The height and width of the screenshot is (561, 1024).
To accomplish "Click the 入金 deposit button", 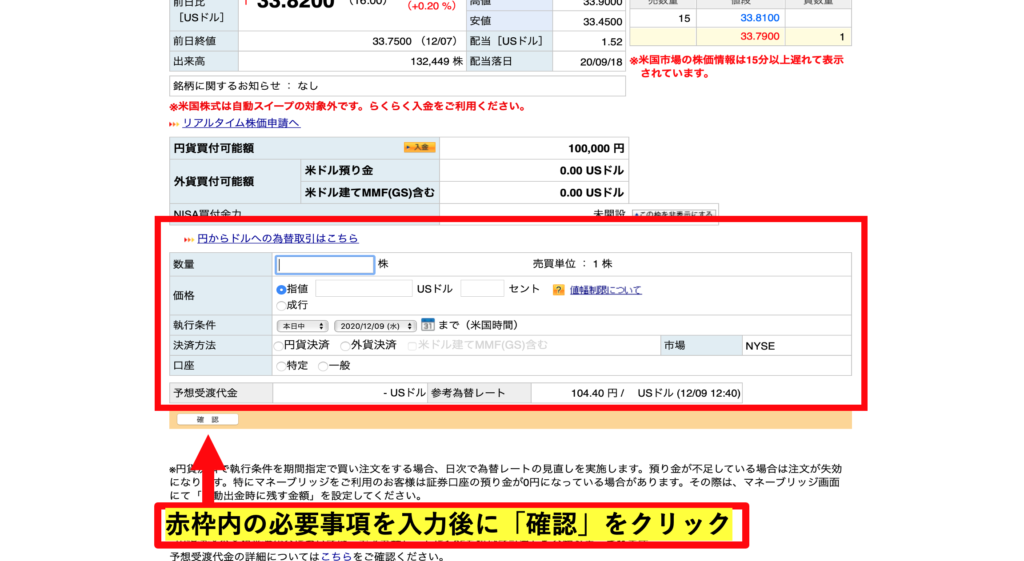I will (x=419, y=148).
